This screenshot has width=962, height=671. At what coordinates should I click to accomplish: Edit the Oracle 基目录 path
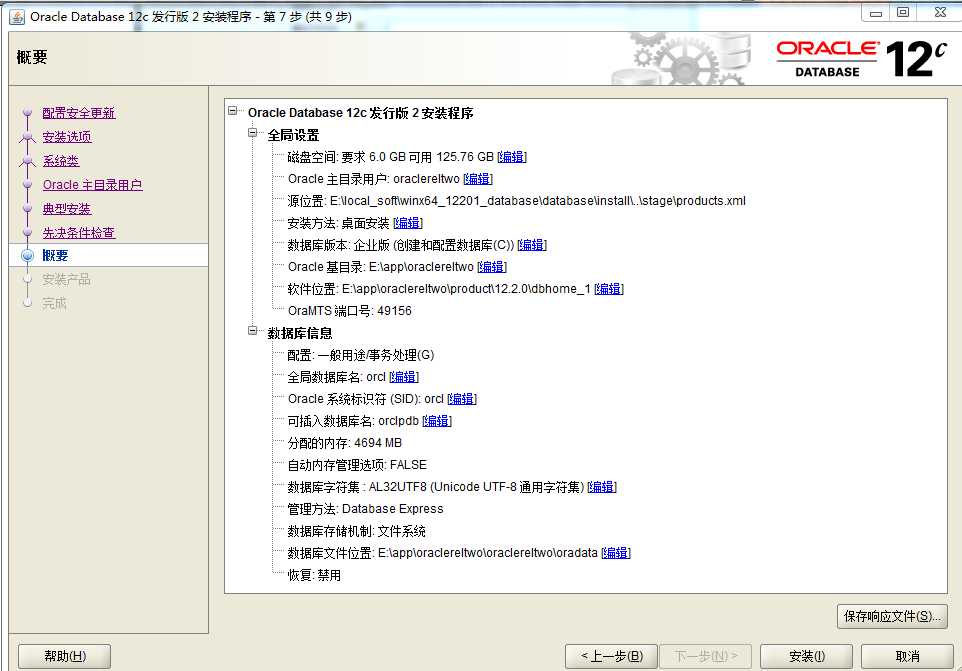pos(492,267)
